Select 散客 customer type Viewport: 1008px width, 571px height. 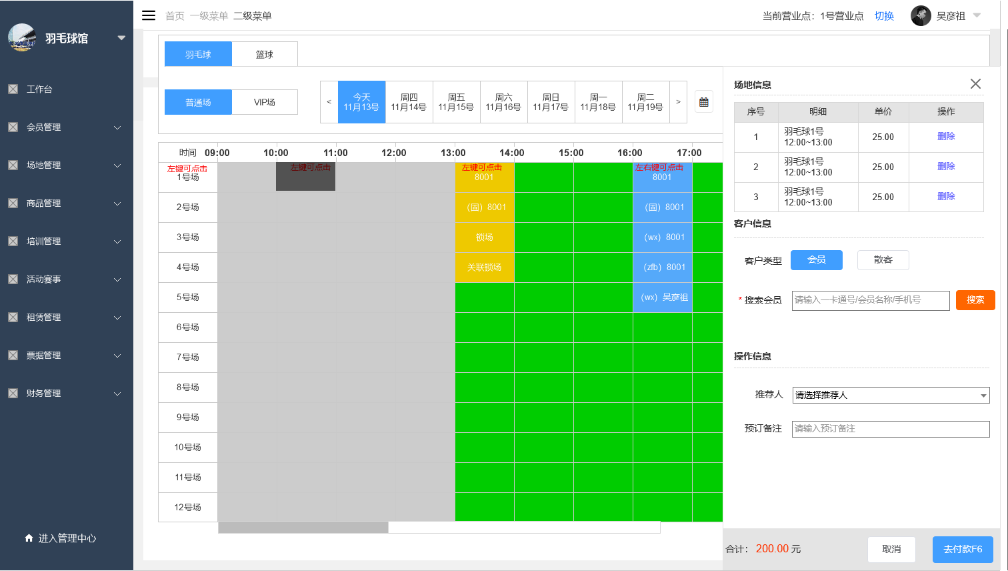click(x=883, y=260)
